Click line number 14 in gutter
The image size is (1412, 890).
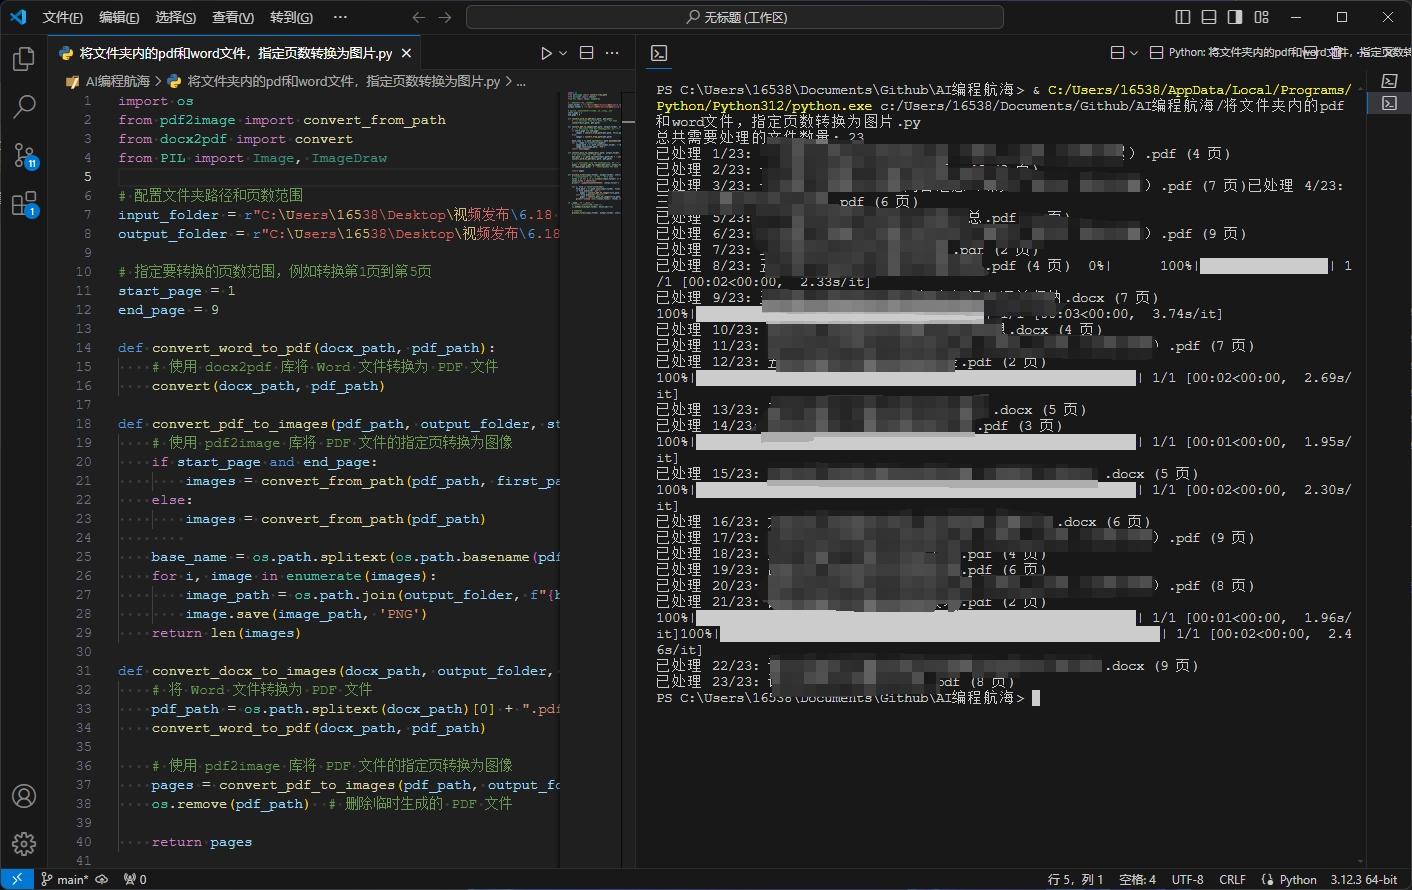tap(84, 348)
